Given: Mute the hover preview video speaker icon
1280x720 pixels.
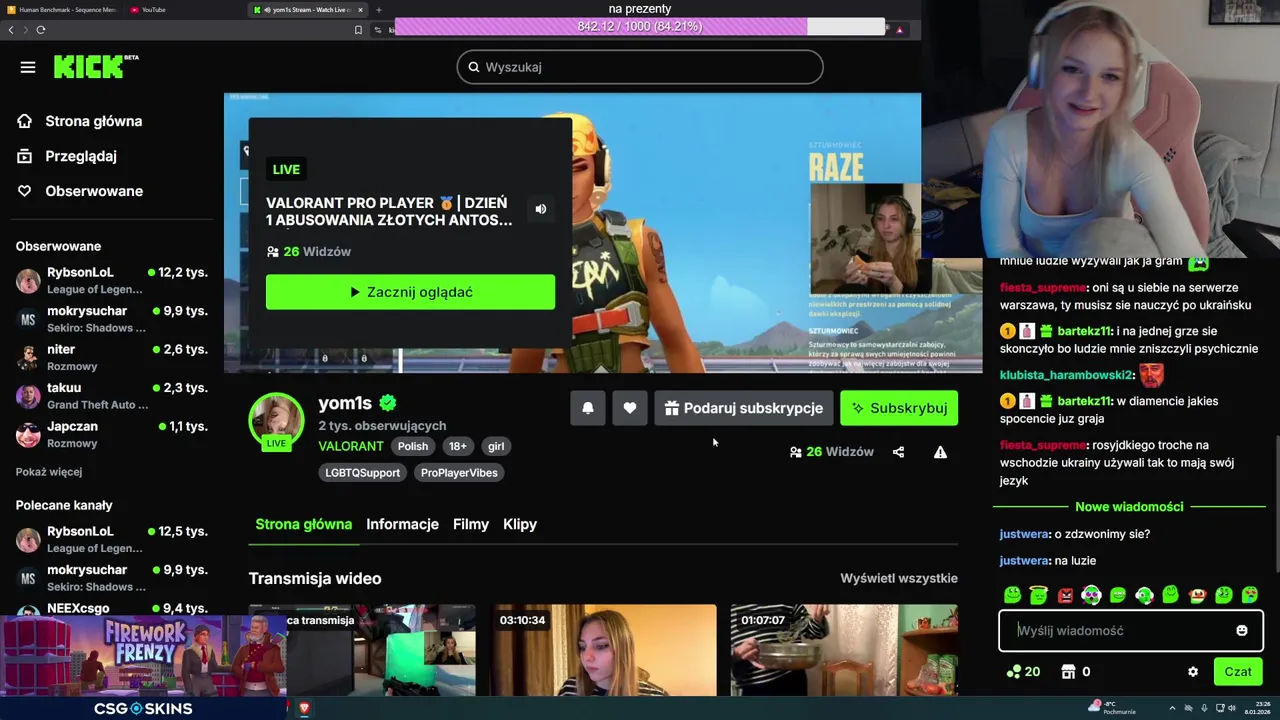Looking at the screenshot, I should pos(541,209).
